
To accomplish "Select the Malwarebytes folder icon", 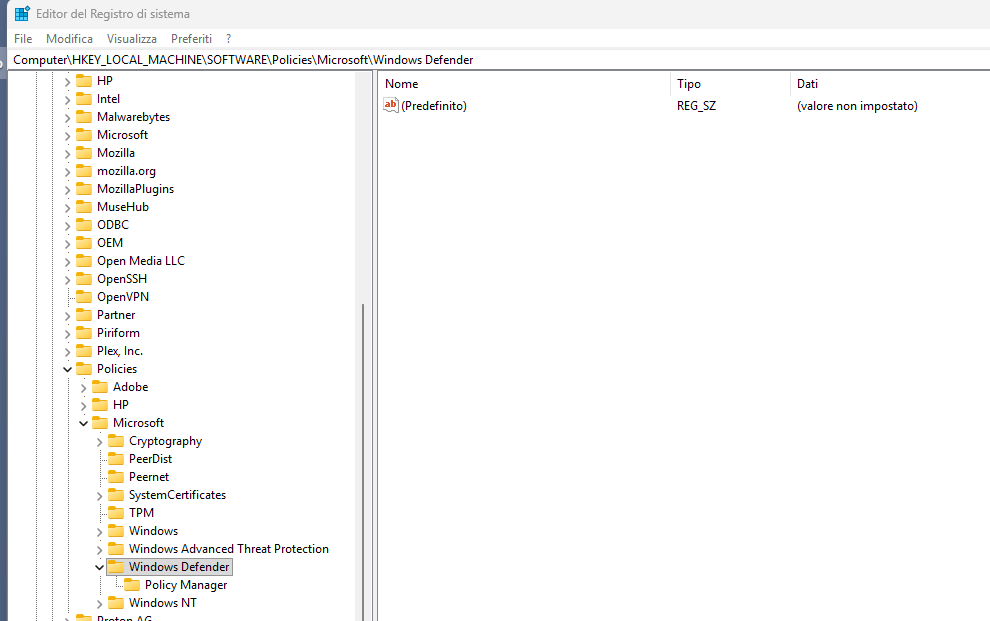I will [x=84, y=117].
